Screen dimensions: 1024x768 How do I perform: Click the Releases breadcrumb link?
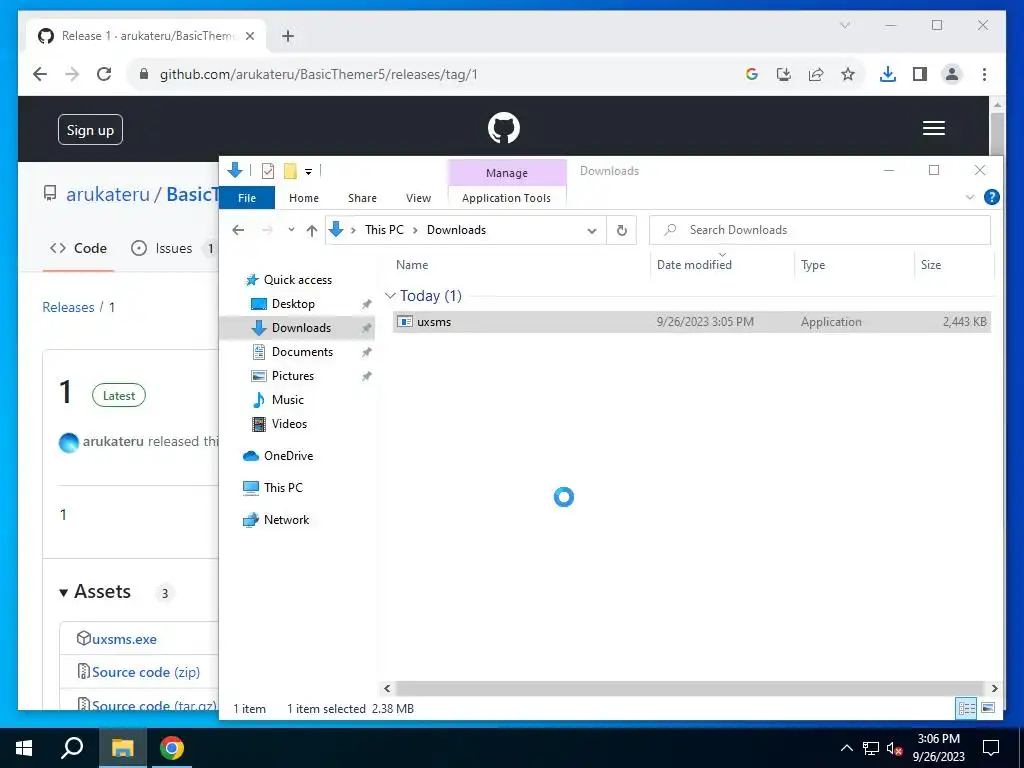[x=68, y=307]
